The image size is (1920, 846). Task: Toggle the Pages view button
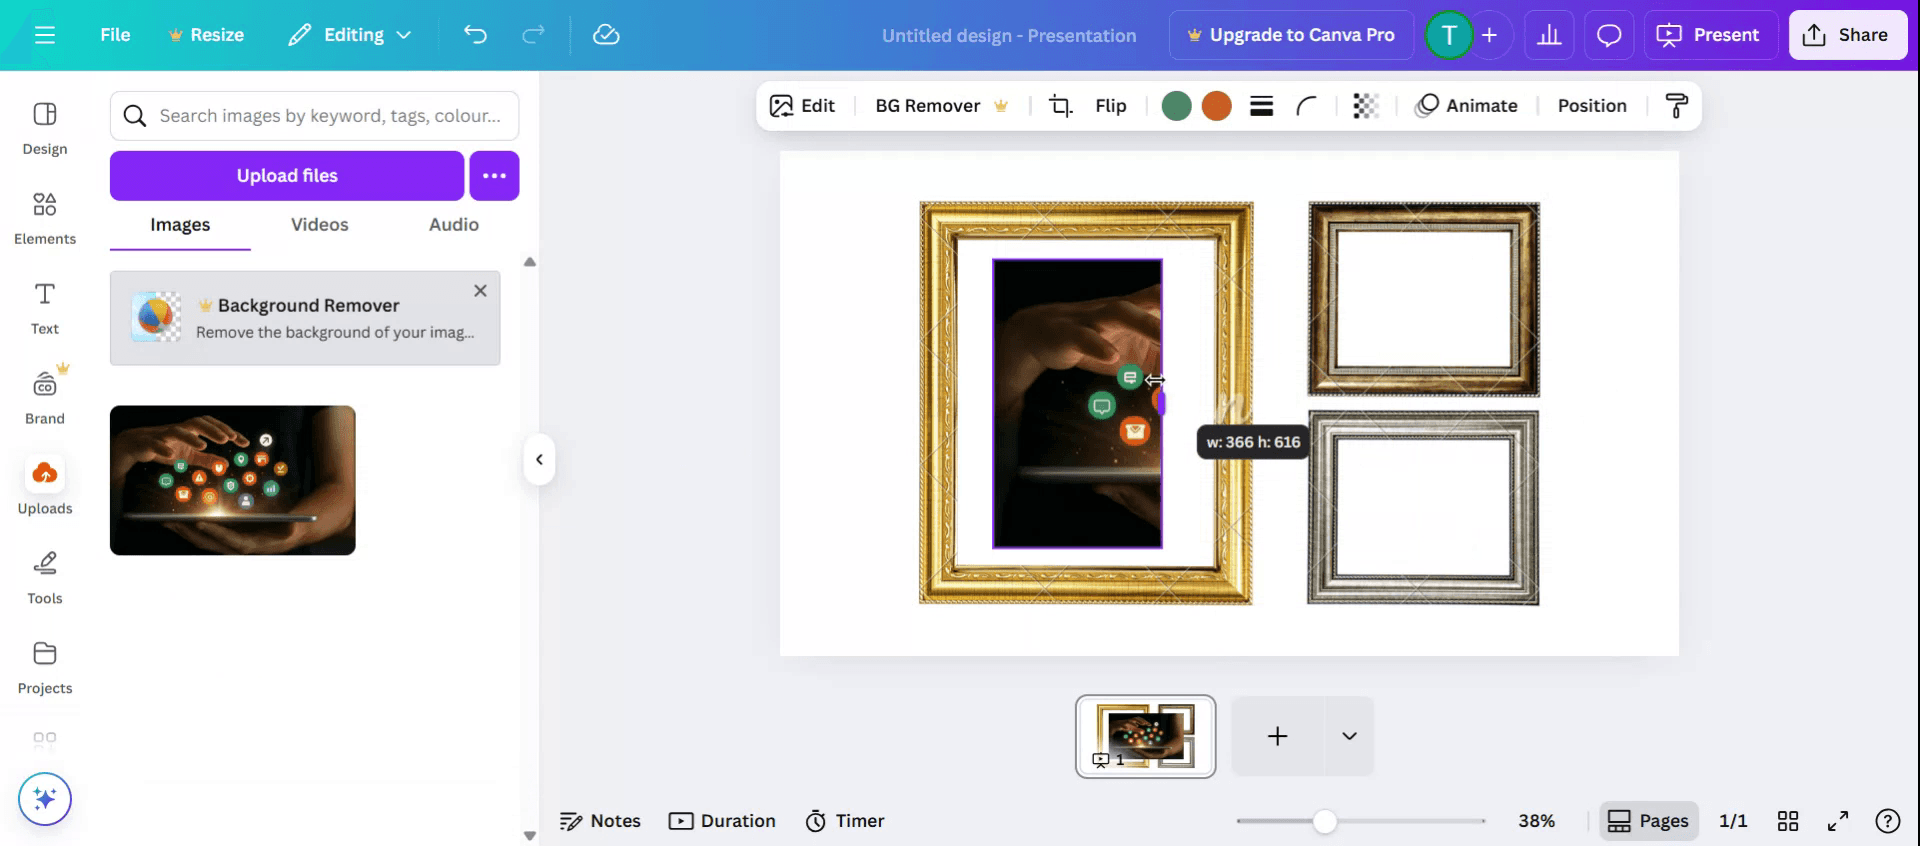(1649, 821)
